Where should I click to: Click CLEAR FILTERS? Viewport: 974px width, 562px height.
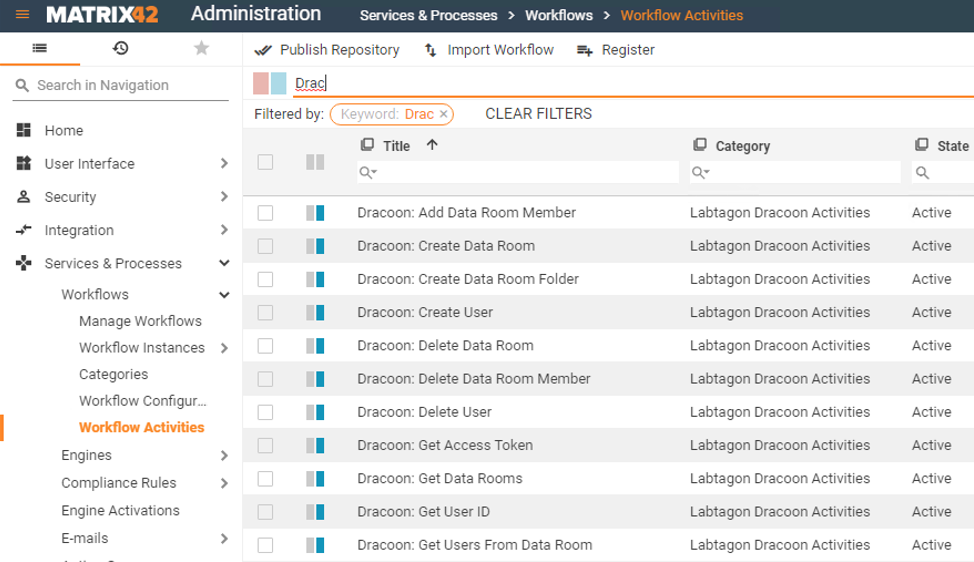click(539, 114)
